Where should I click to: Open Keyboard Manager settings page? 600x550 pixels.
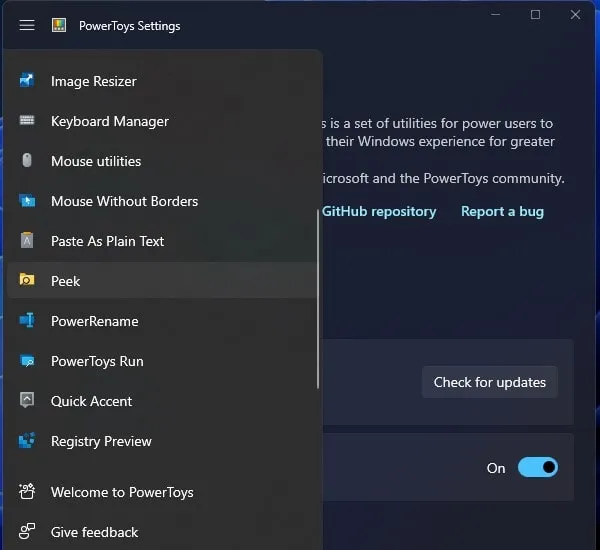tap(163, 121)
